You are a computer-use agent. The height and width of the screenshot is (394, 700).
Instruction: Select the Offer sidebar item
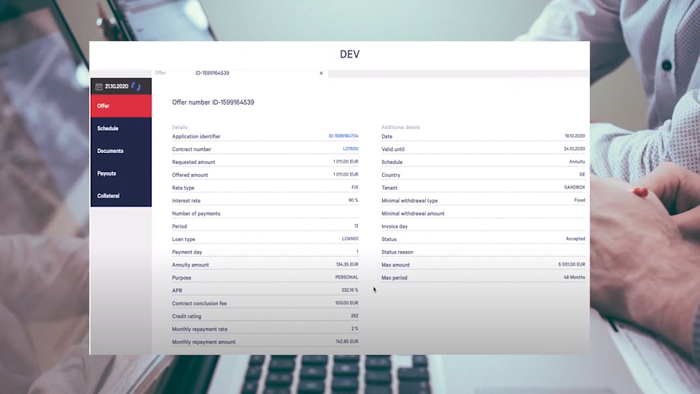(121, 106)
